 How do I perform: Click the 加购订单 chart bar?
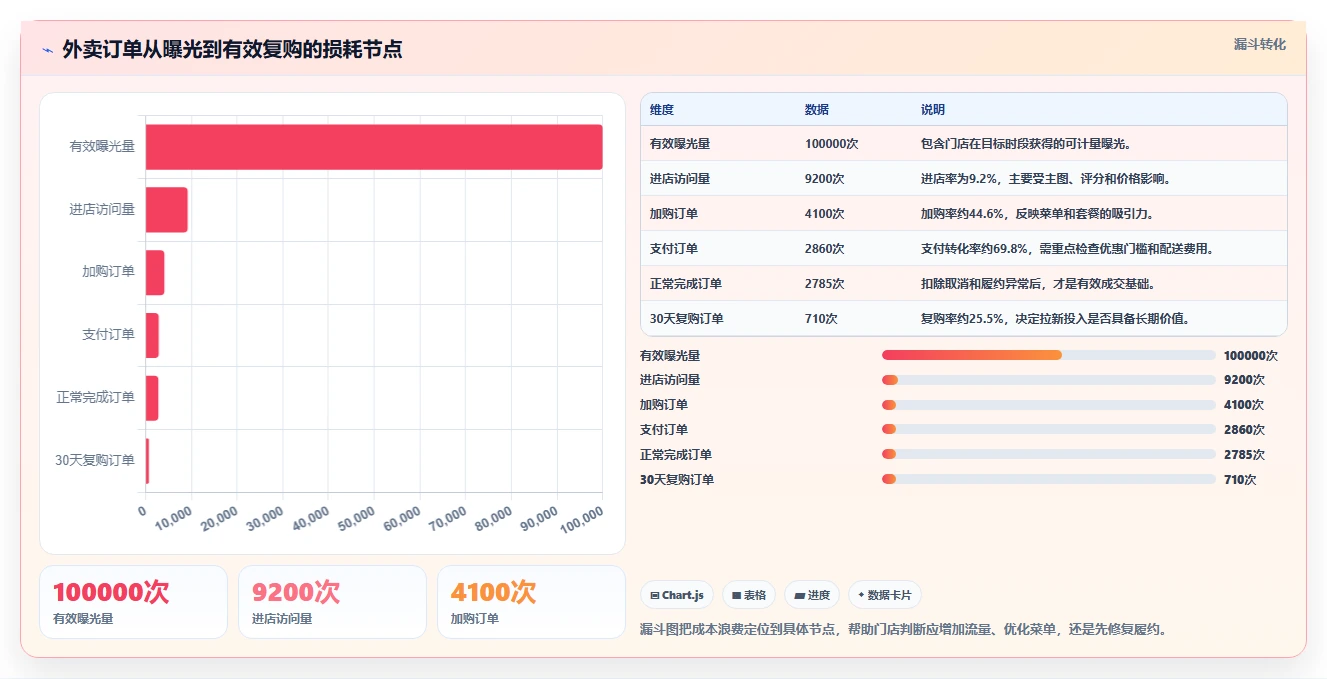click(x=155, y=272)
